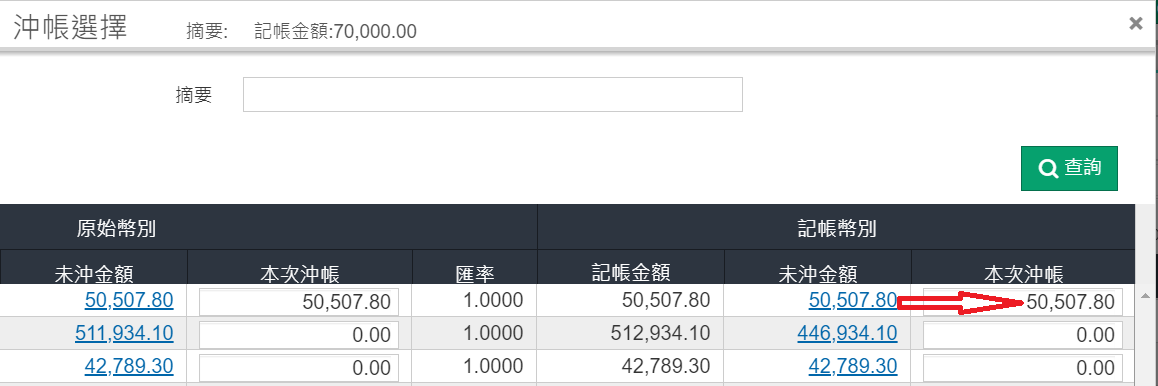The height and width of the screenshot is (386, 1158).
Task: Click the table scrollbar up arrow
Action: click(x=1145, y=295)
